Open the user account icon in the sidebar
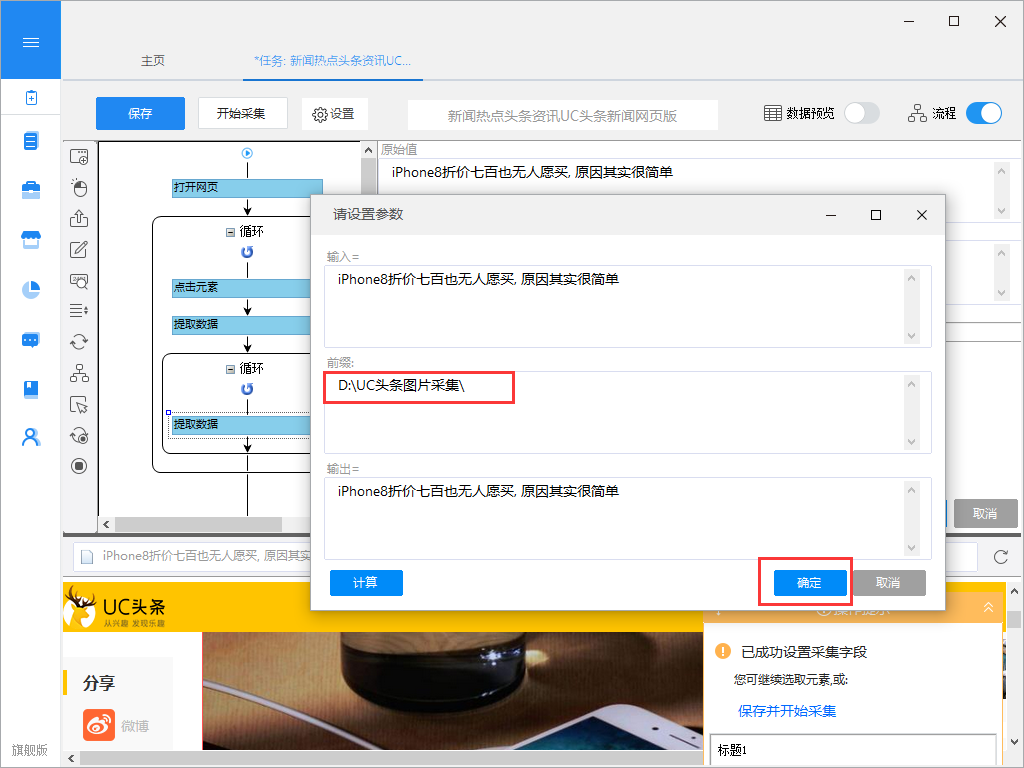This screenshot has width=1024, height=768. [30, 437]
